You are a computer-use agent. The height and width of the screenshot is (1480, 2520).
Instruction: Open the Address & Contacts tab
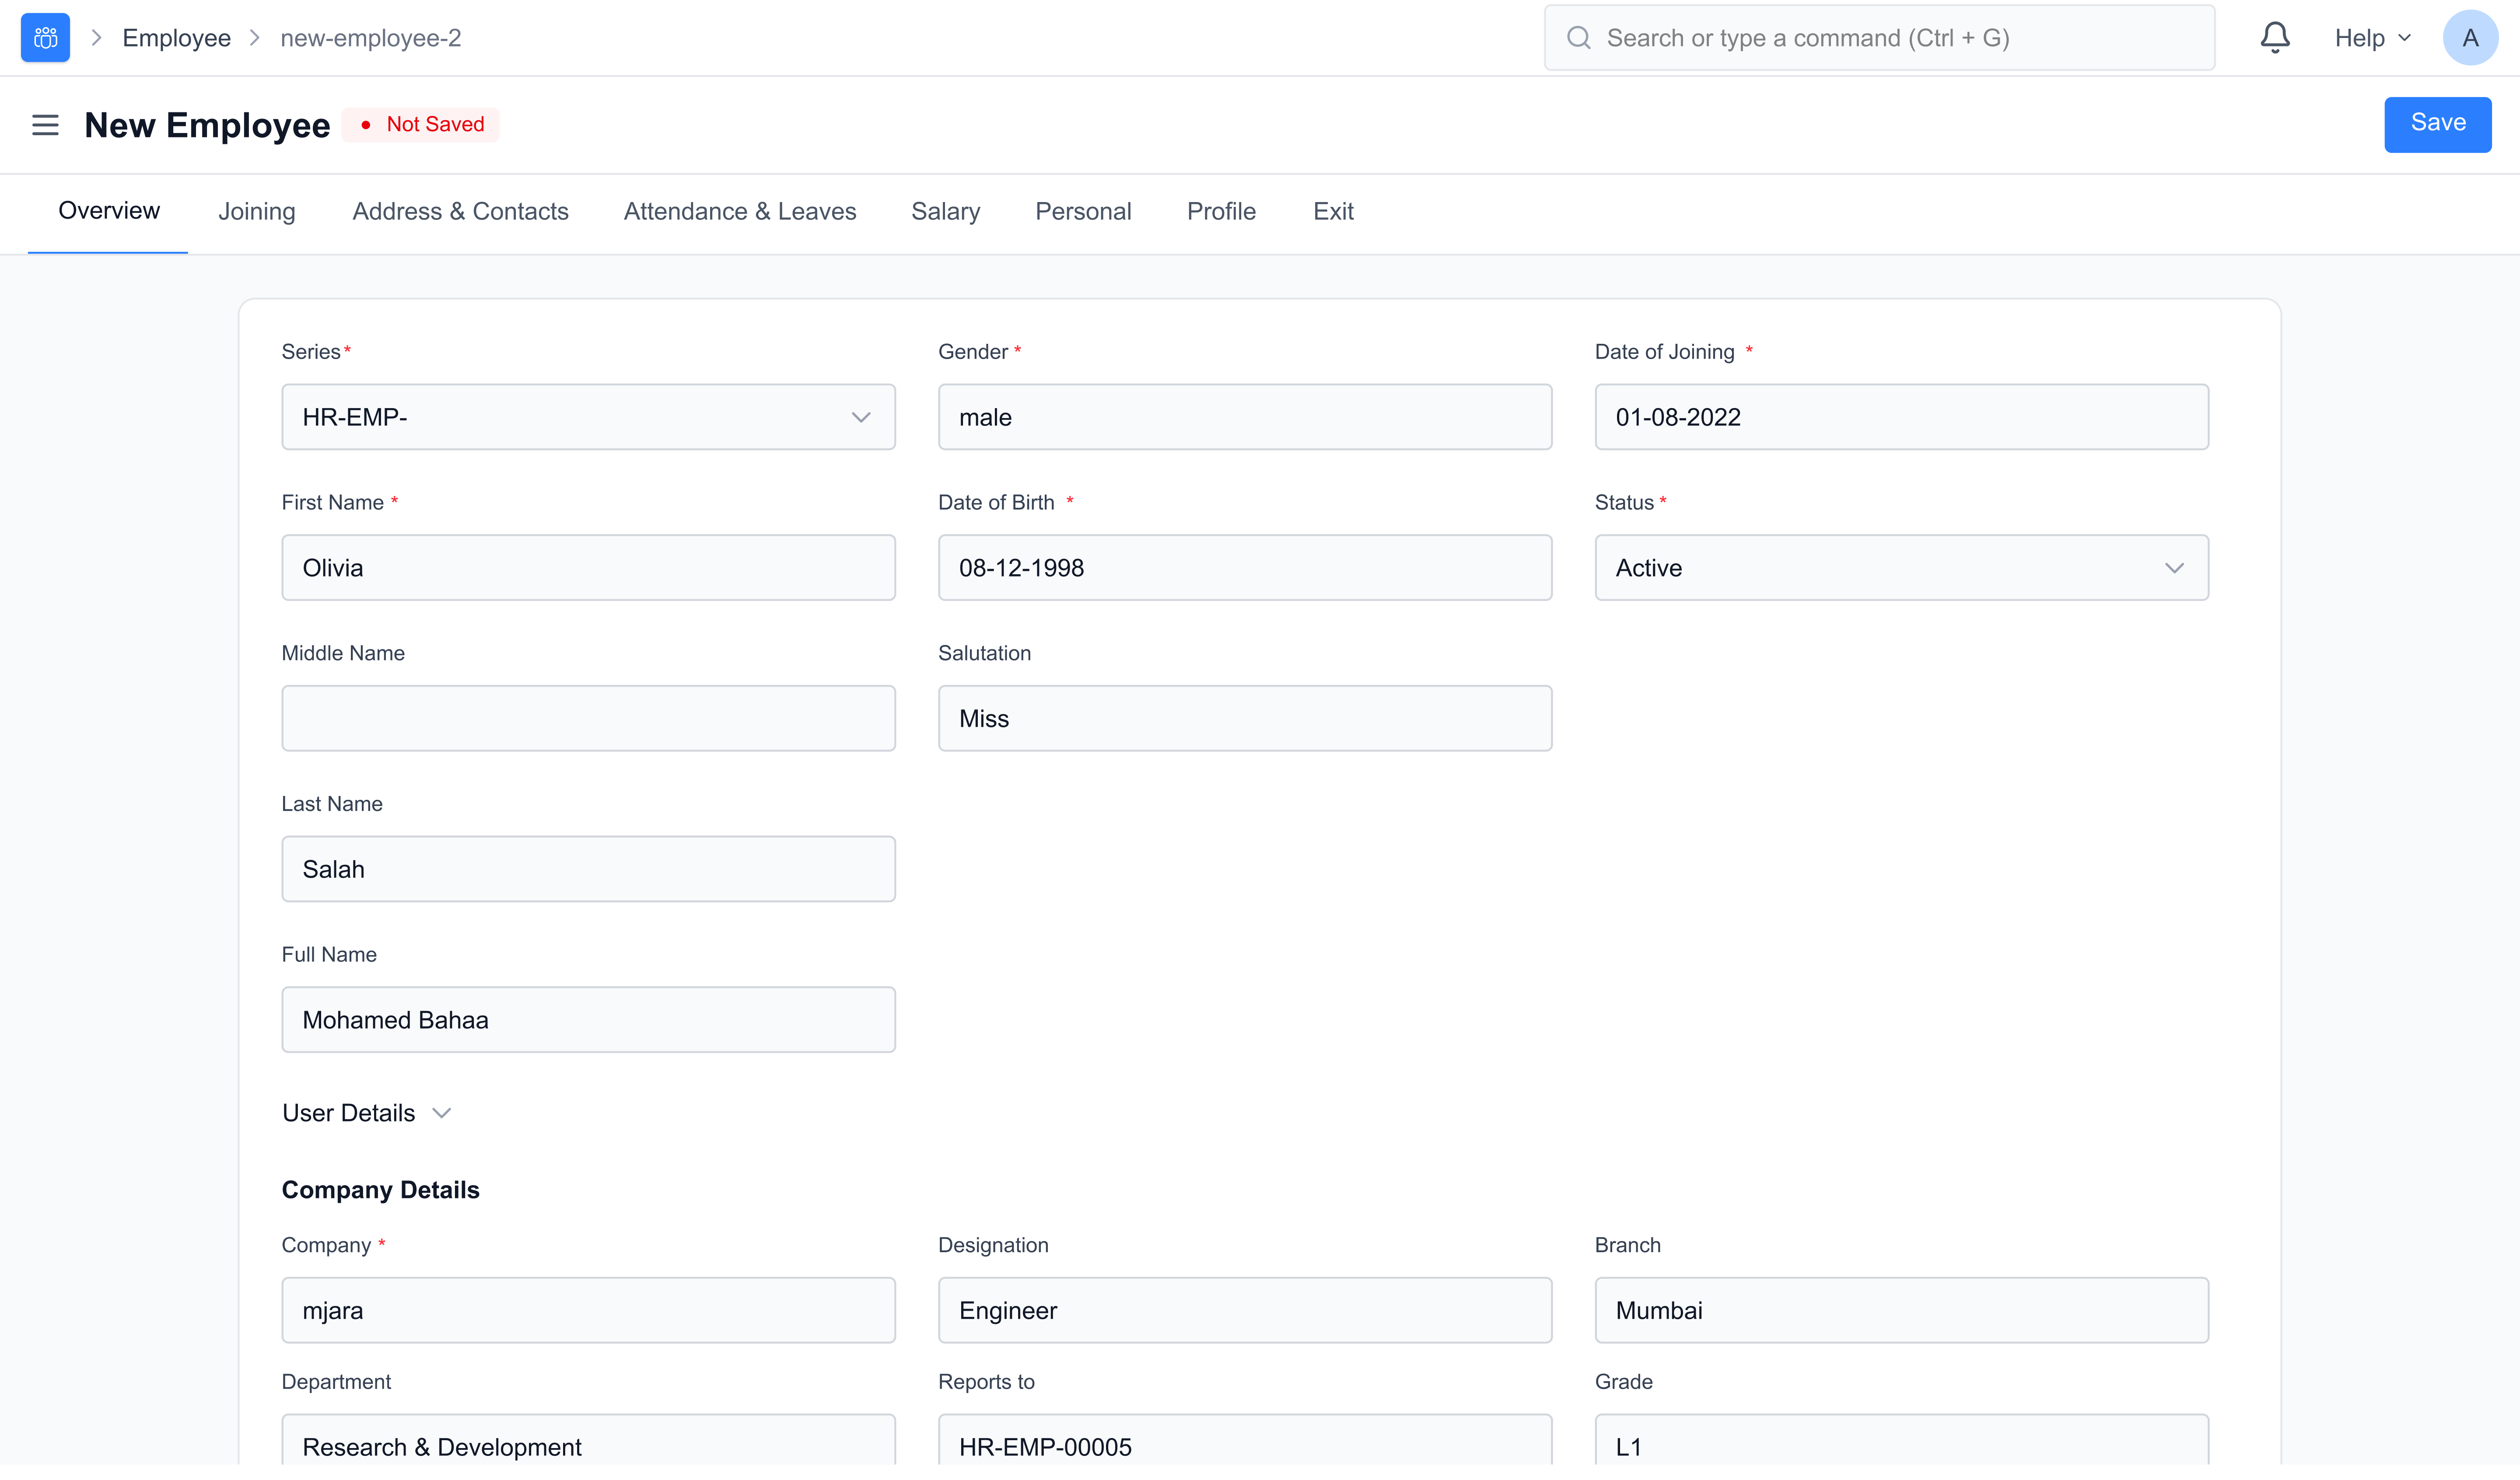[x=460, y=211]
